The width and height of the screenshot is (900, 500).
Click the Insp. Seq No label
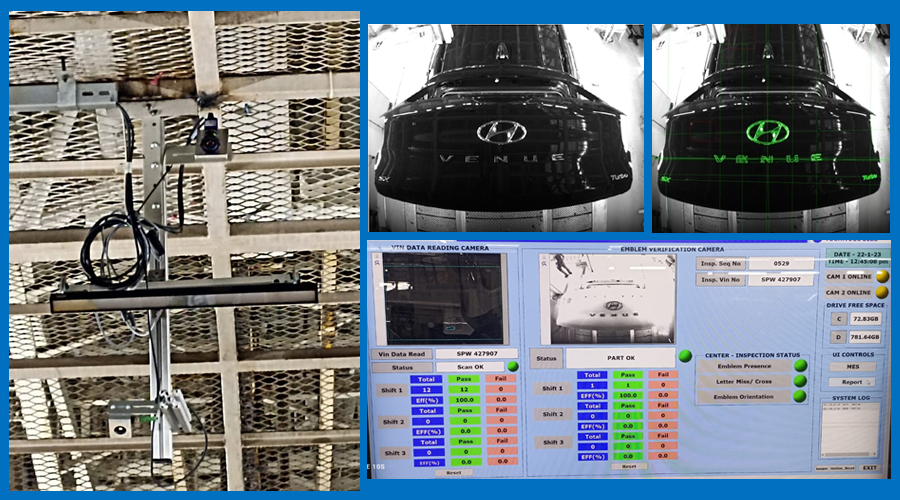point(721,263)
